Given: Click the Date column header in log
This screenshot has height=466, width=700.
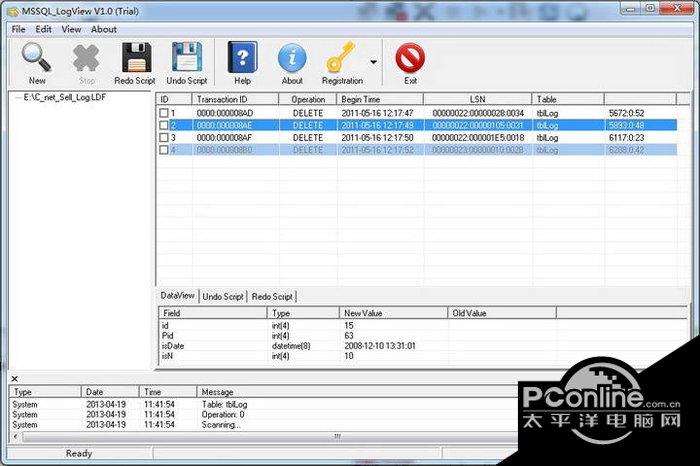Looking at the screenshot, I should [110, 392].
